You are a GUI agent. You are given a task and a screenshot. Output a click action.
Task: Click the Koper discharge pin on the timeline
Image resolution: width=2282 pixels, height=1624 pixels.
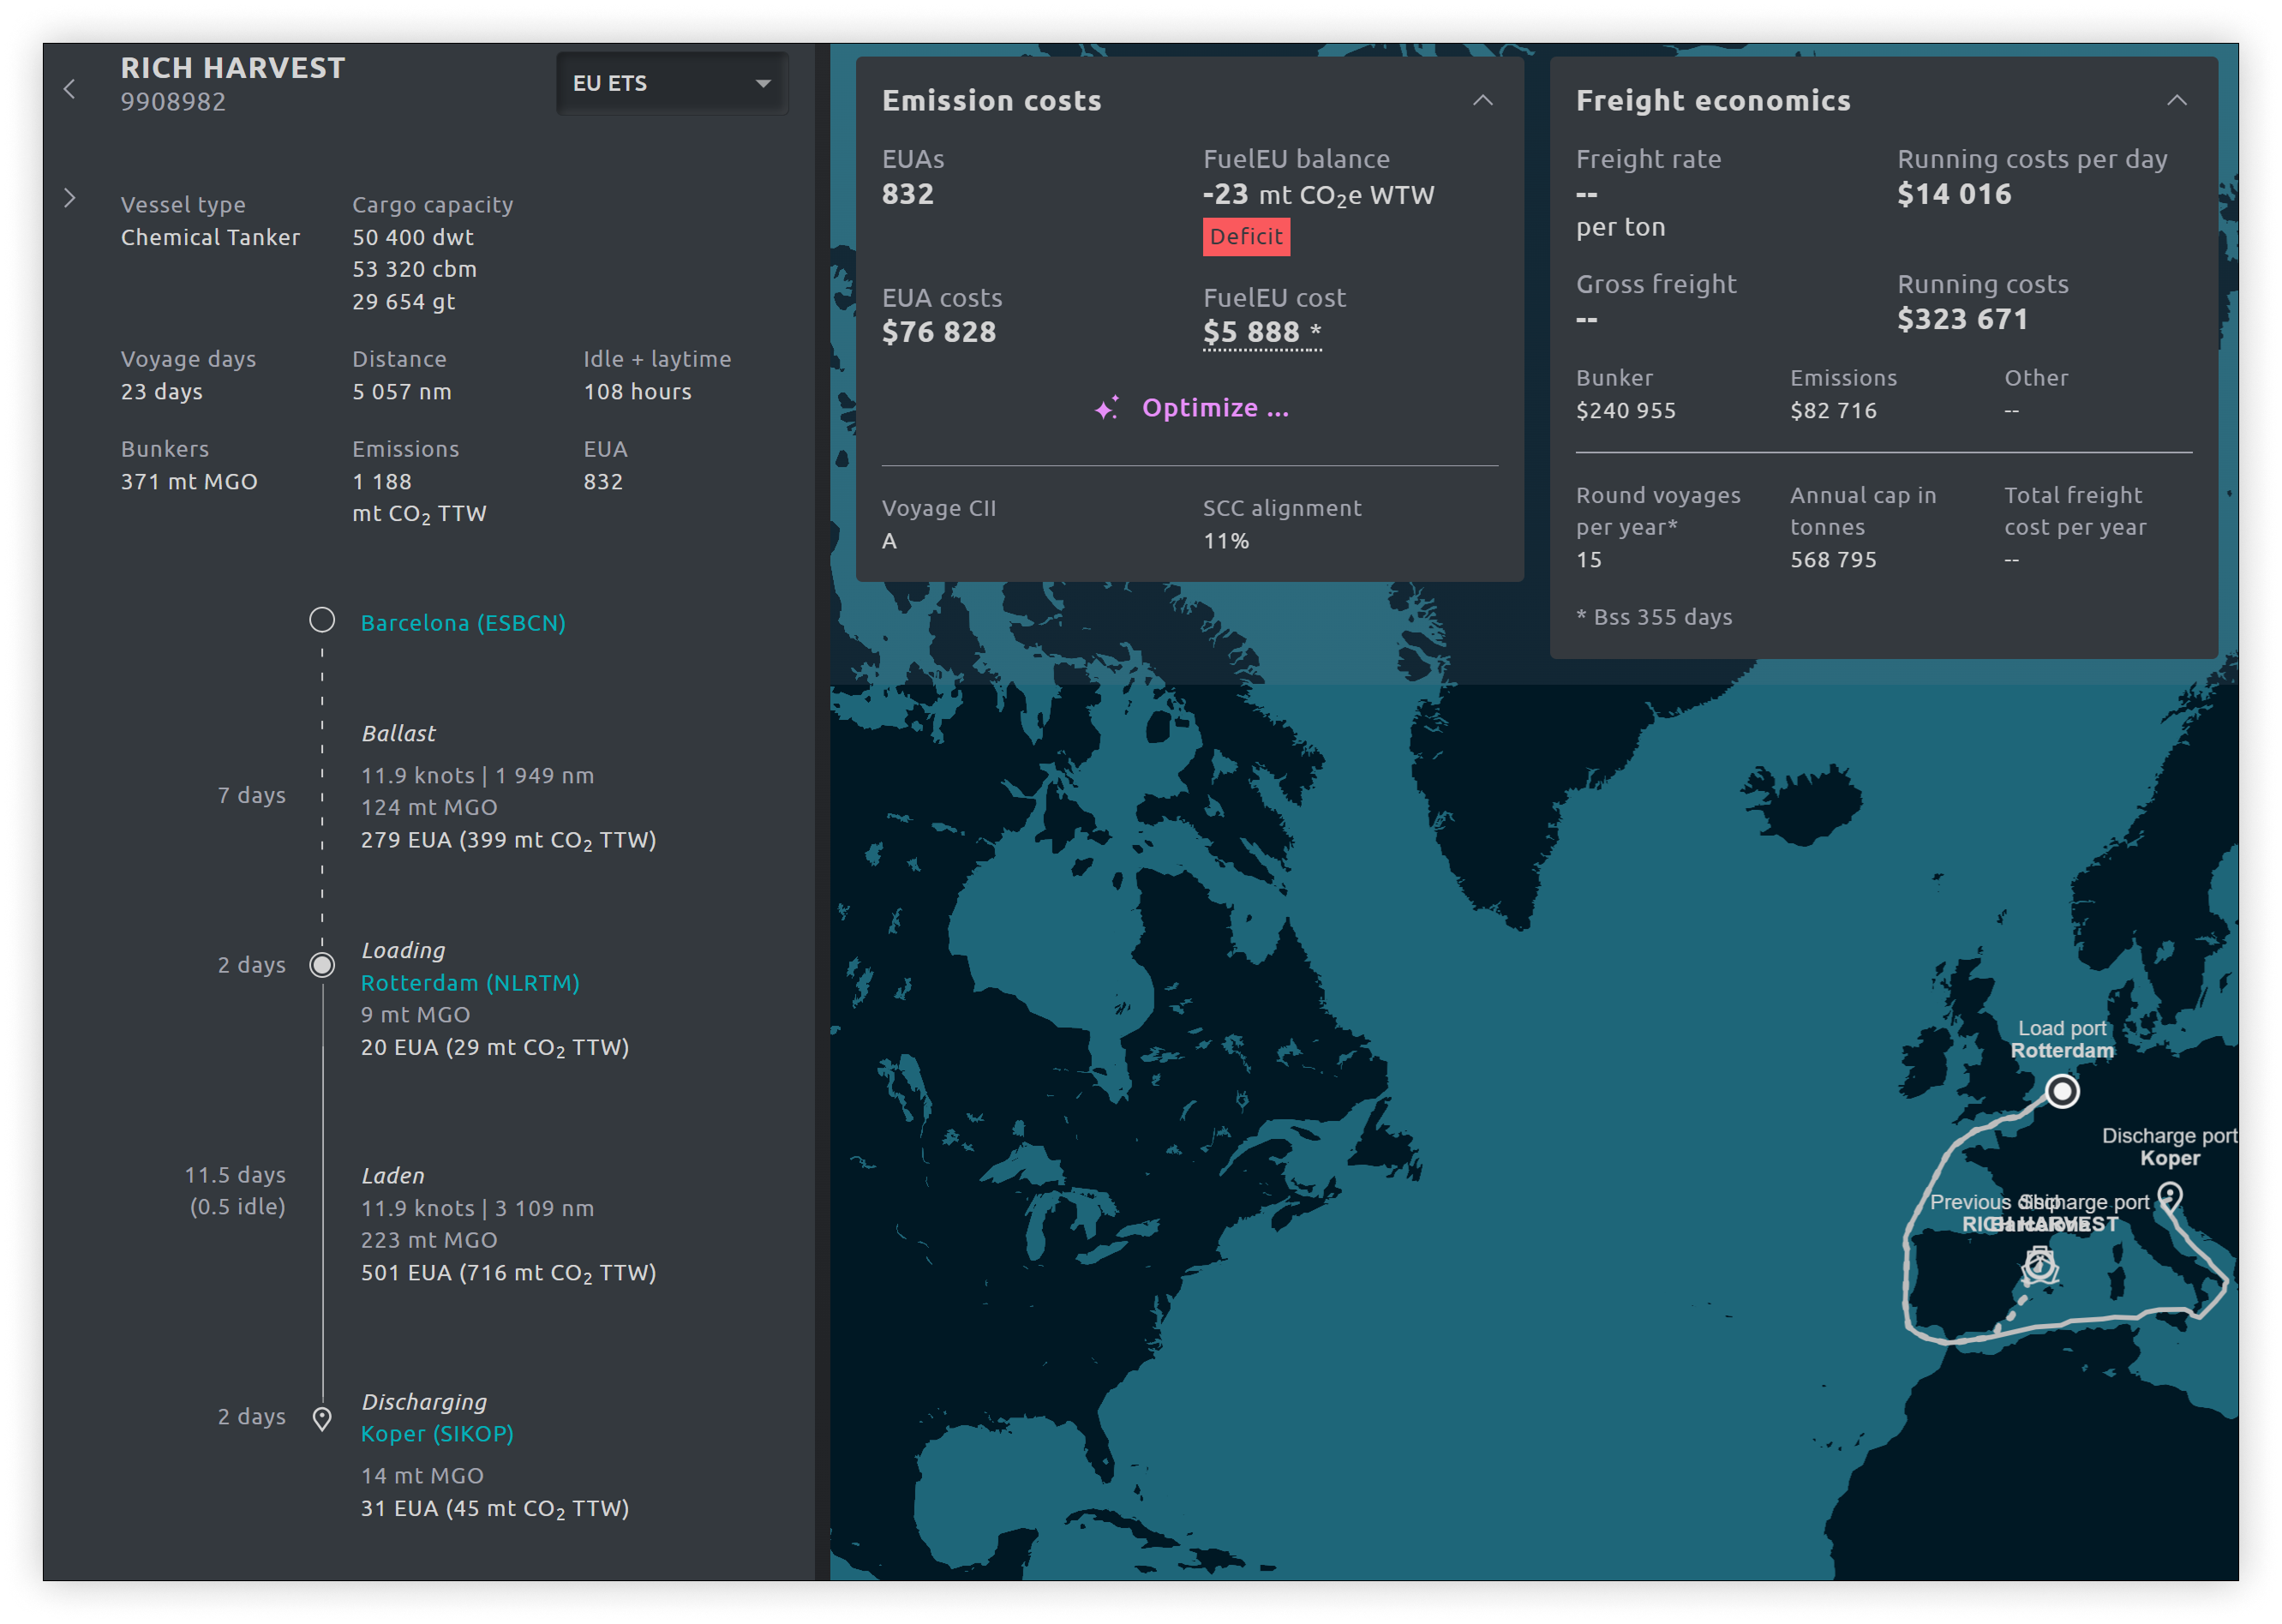[322, 1418]
